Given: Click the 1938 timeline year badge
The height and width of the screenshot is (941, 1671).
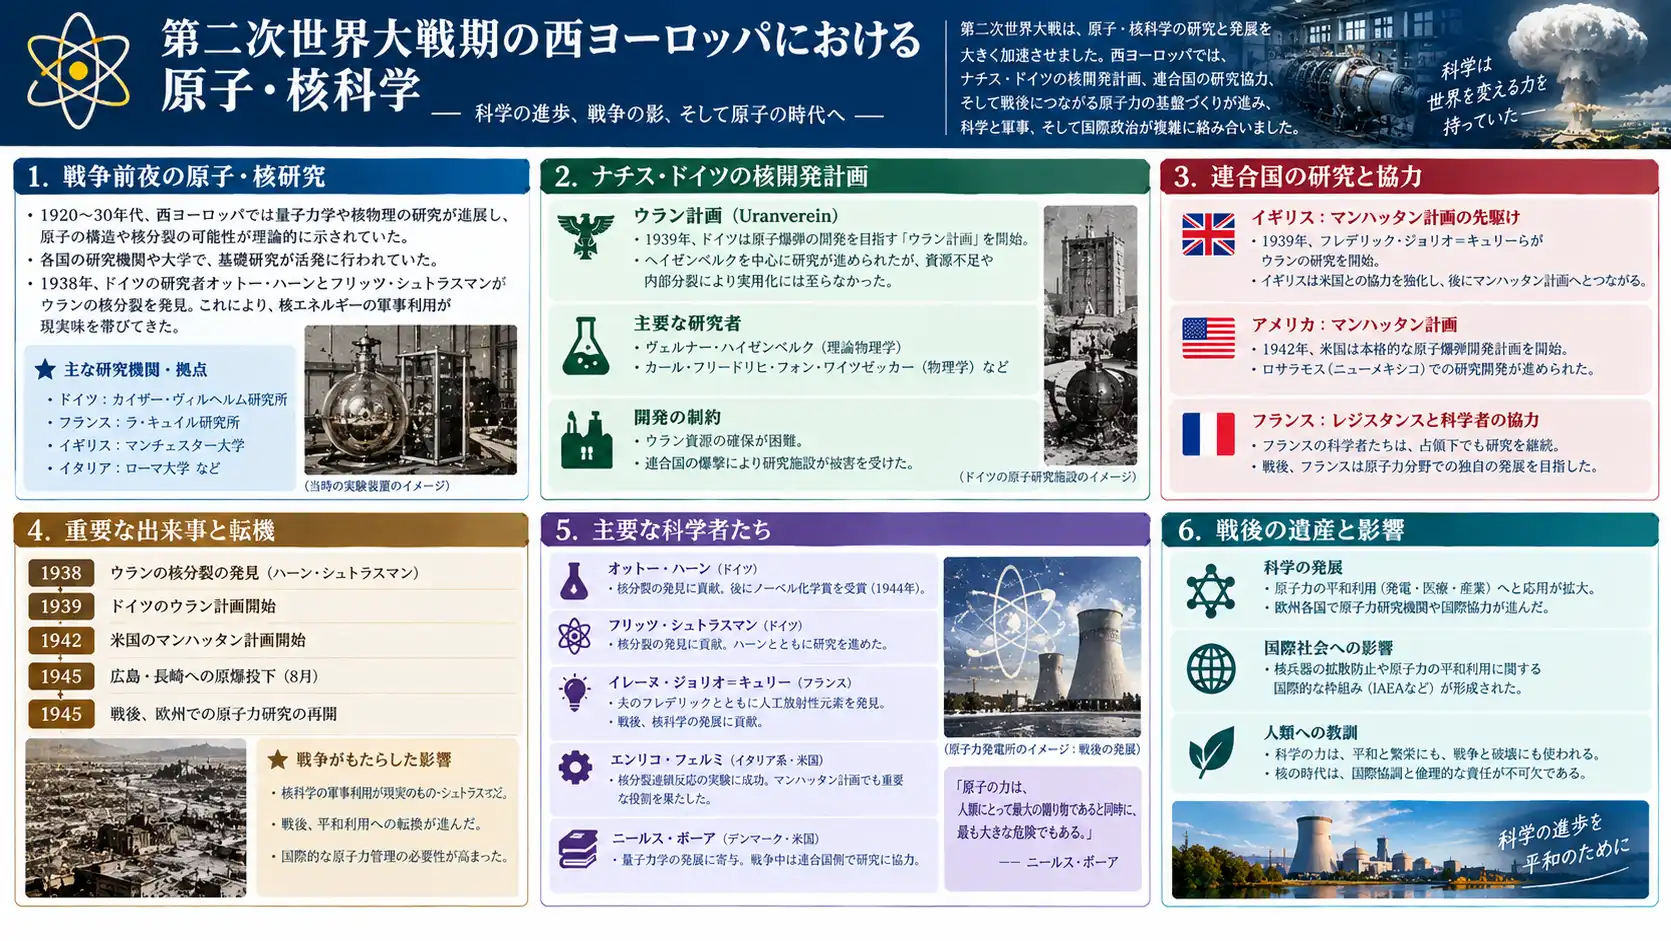Looking at the screenshot, I should click(x=61, y=573).
